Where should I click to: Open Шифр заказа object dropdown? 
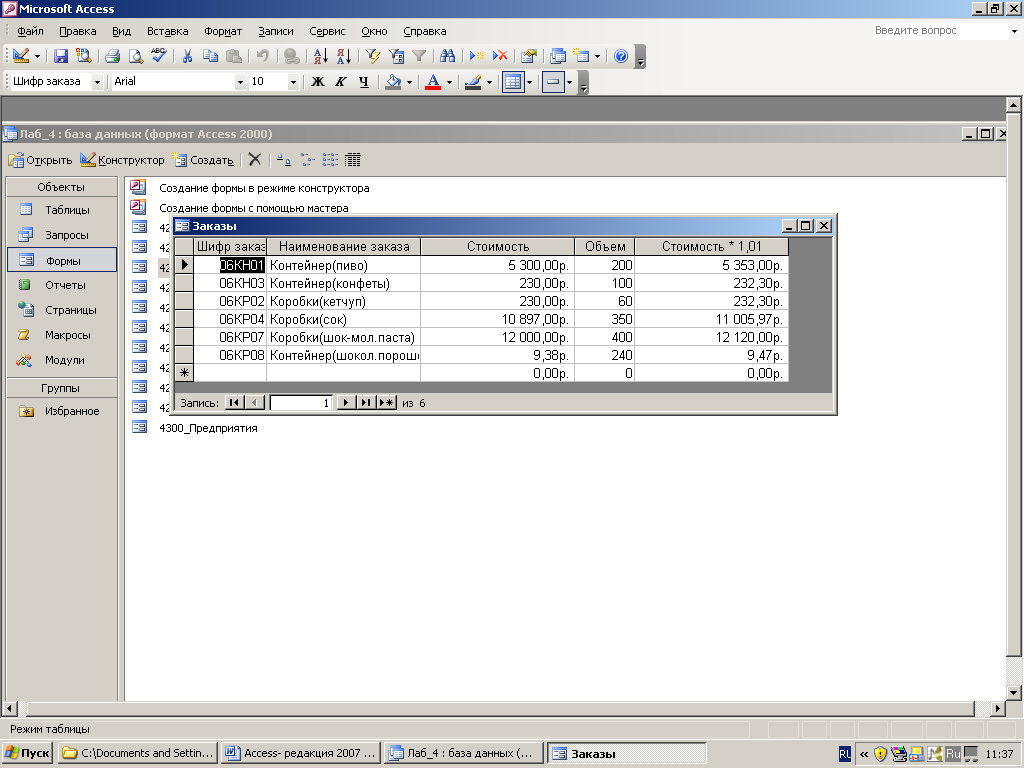tap(97, 82)
